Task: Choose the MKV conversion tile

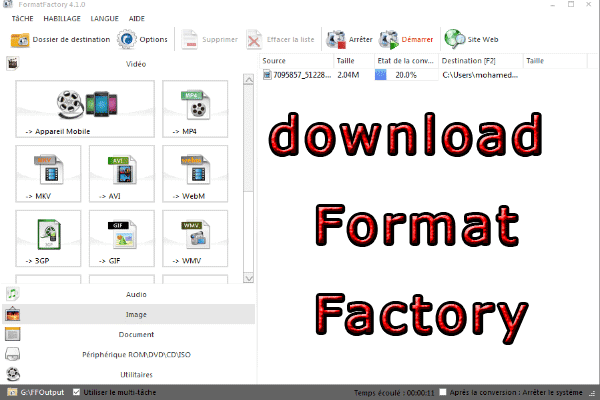Action: coord(48,173)
